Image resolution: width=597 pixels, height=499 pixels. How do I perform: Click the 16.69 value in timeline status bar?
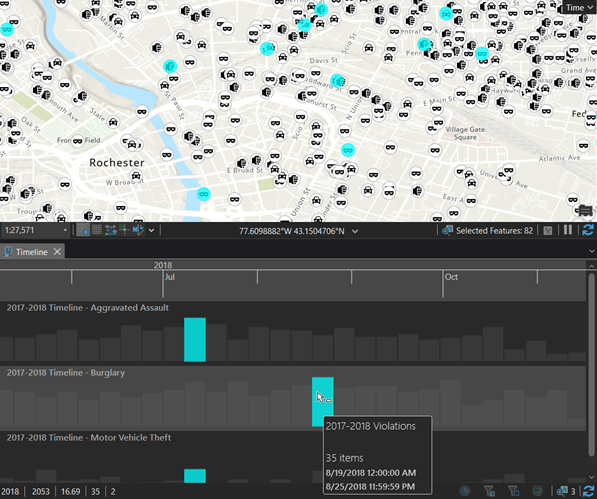(71, 491)
